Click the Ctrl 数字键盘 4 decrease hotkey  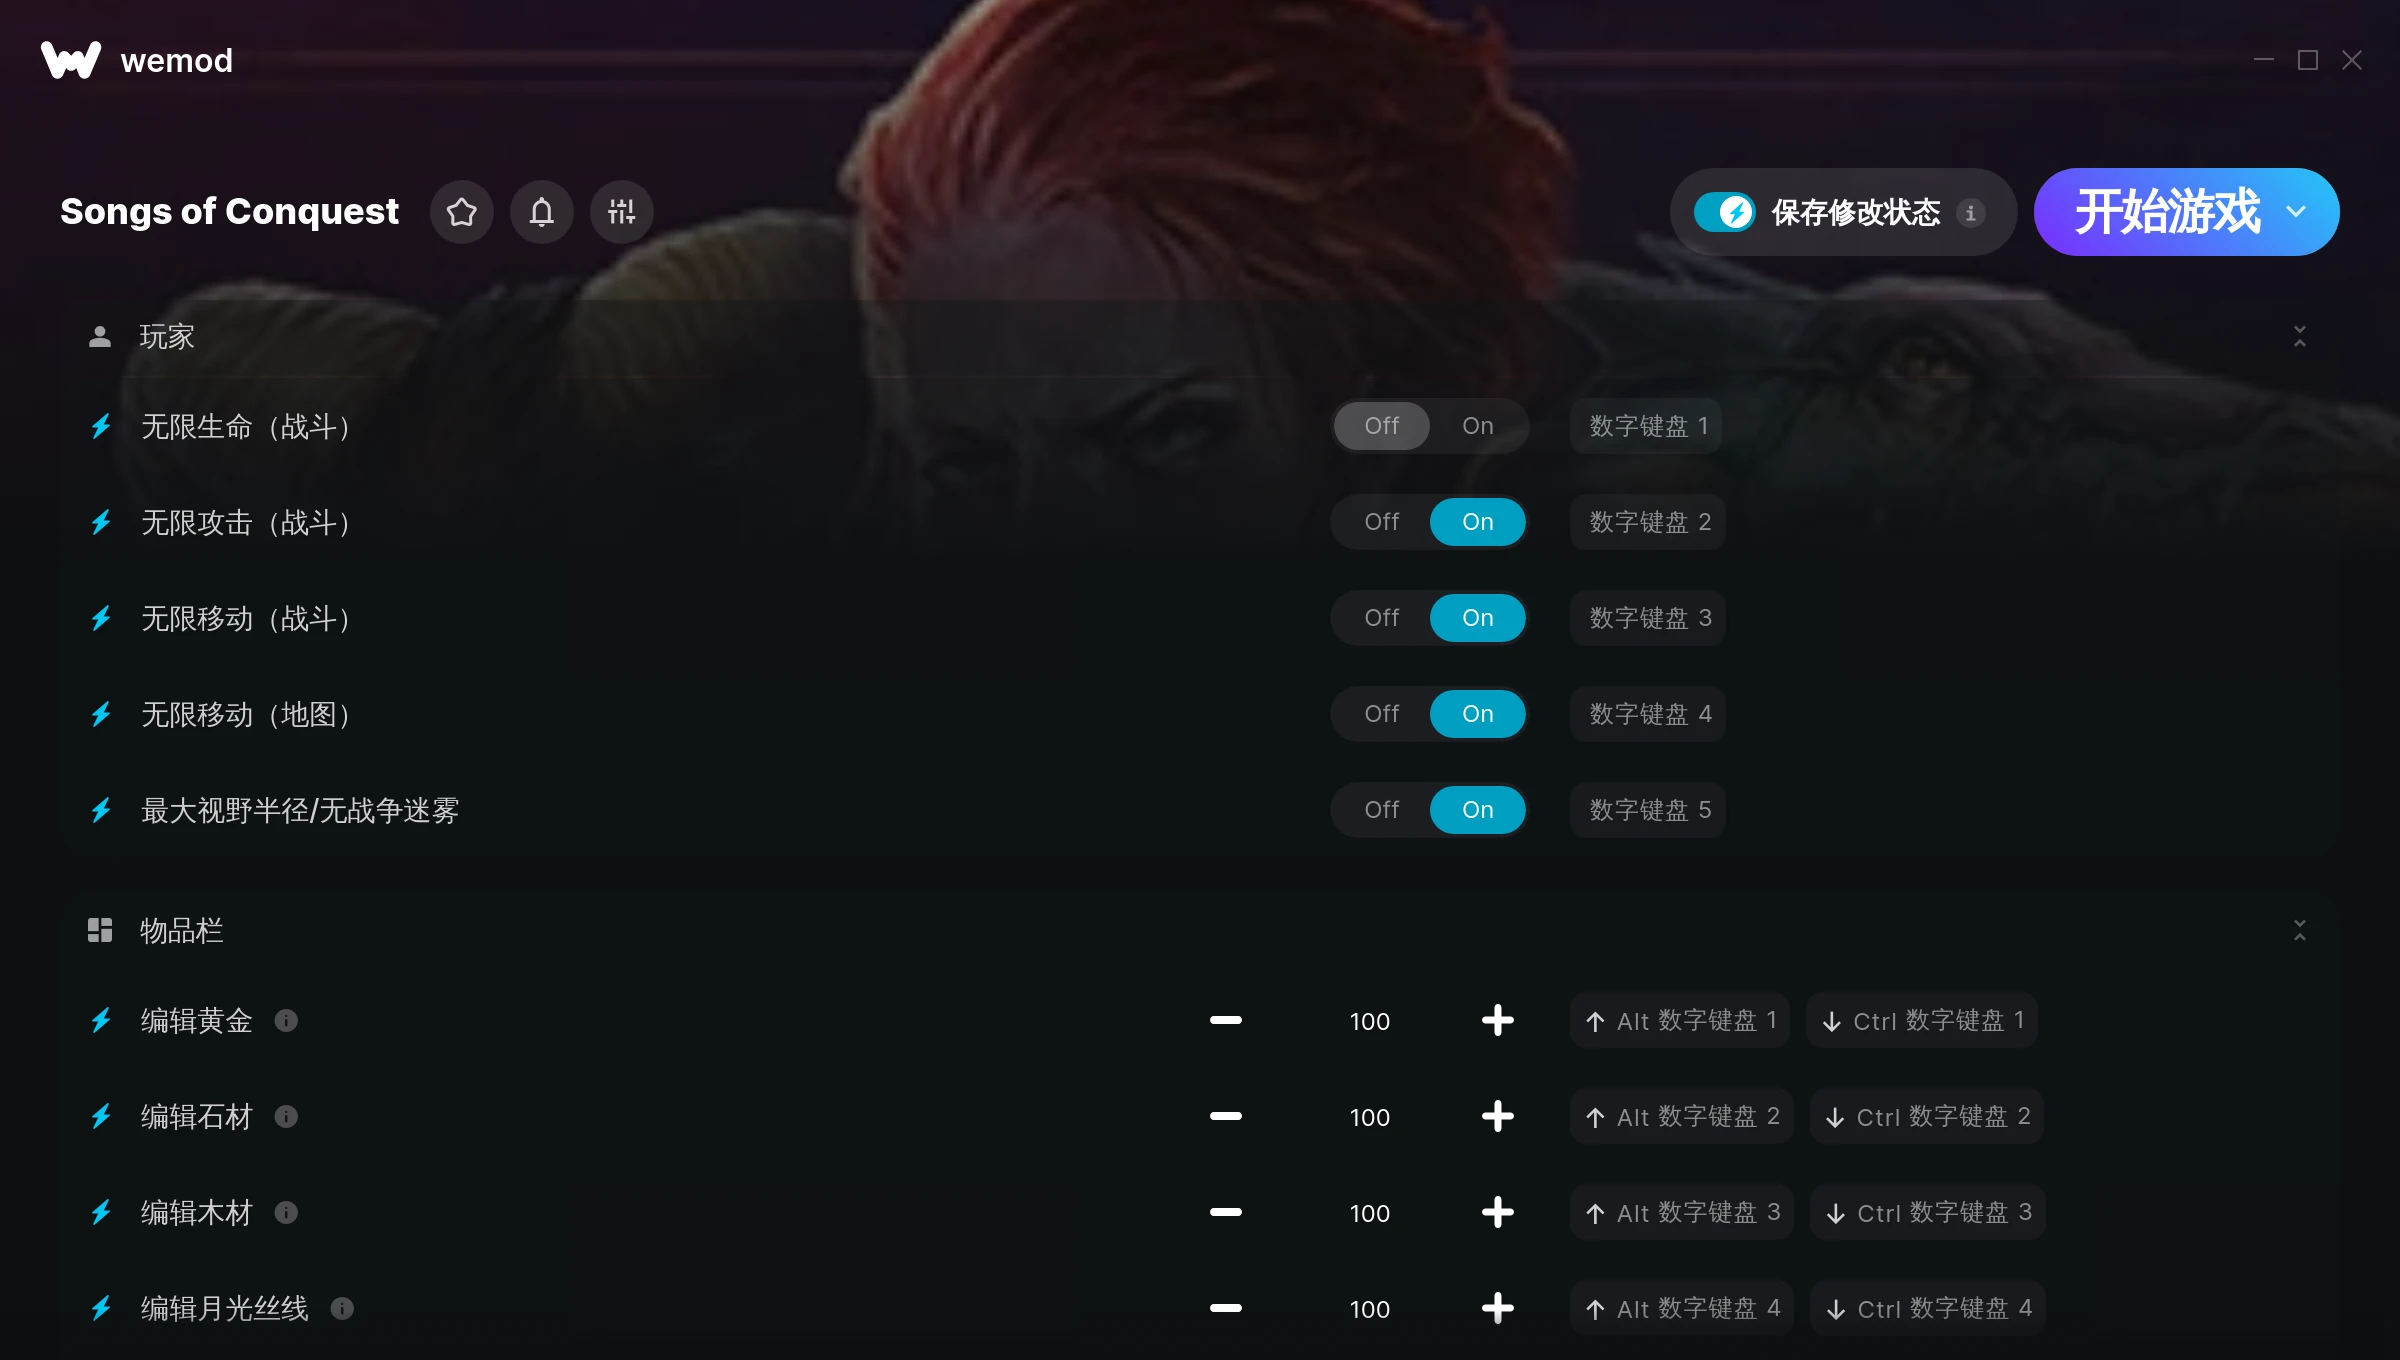(x=1928, y=1308)
